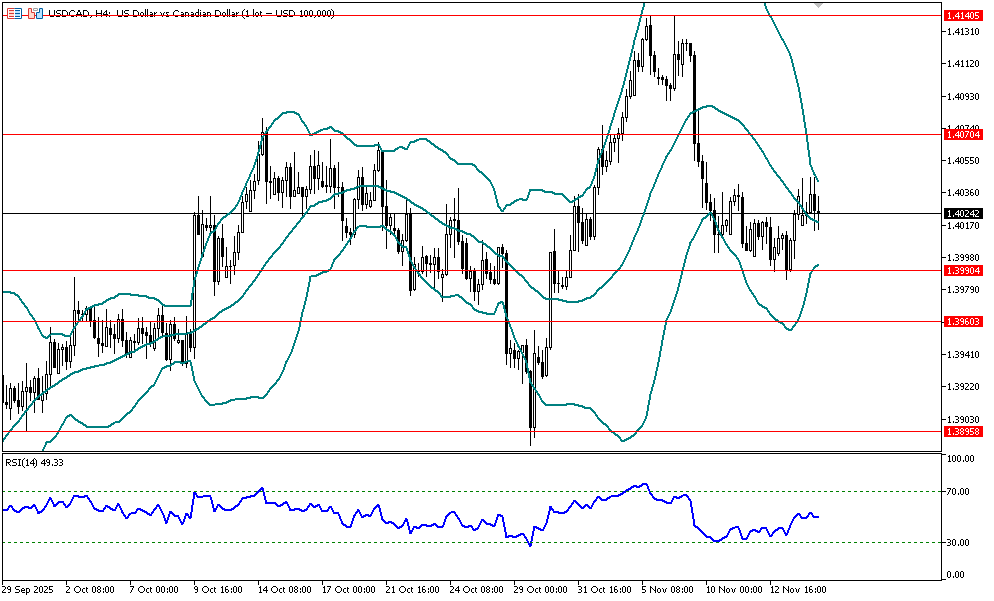The height and width of the screenshot is (601, 994).
Task: Click the 1.41120 price scale value
Action: click(x=961, y=64)
